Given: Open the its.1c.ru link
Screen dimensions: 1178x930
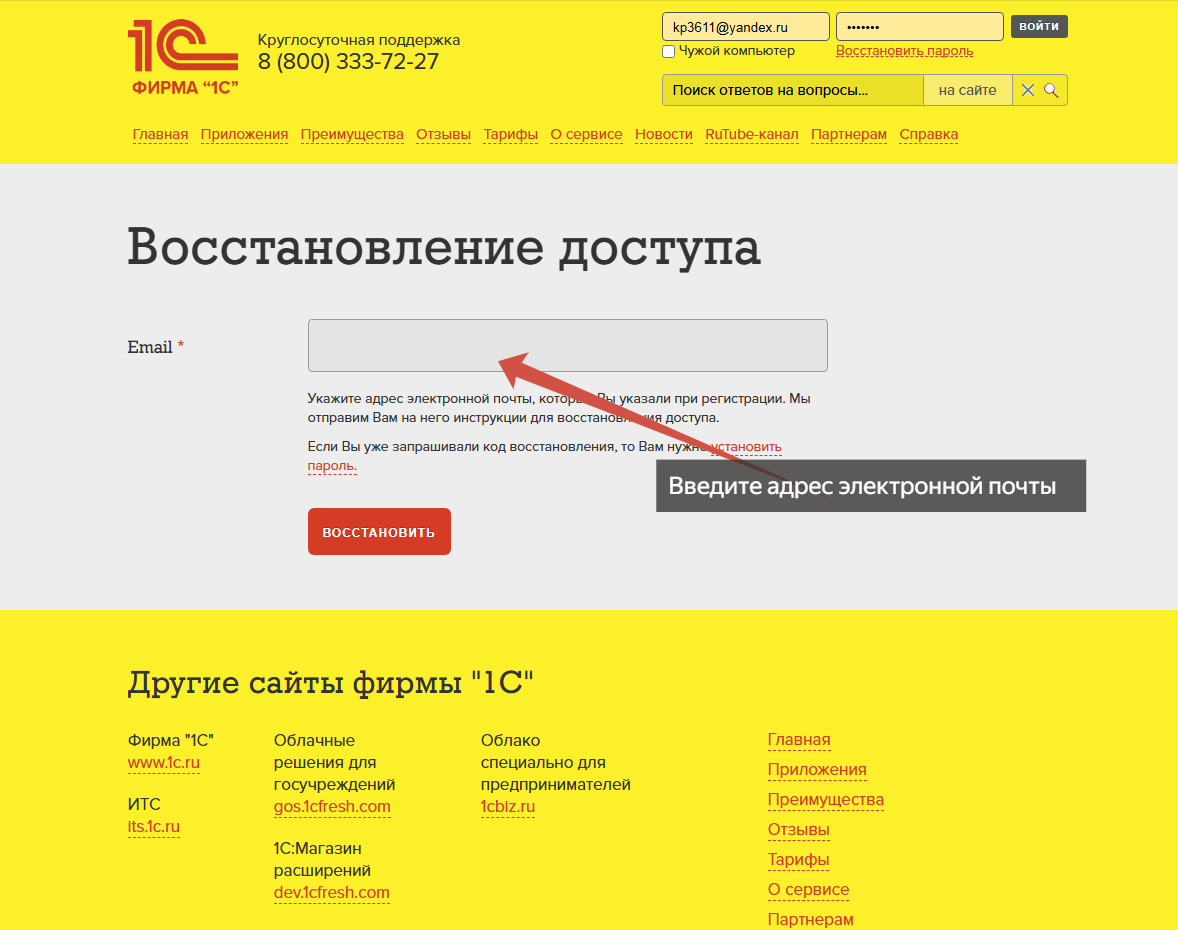Looking at the screenshot, I should click(153, 826).
